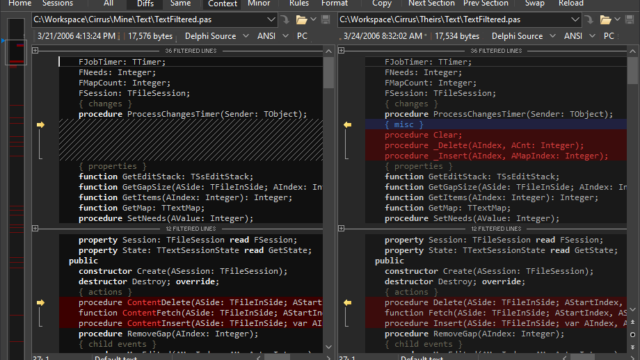
Task: Select right _Insert(AIndex, AMapIndex) line
Action: [496, 156]
